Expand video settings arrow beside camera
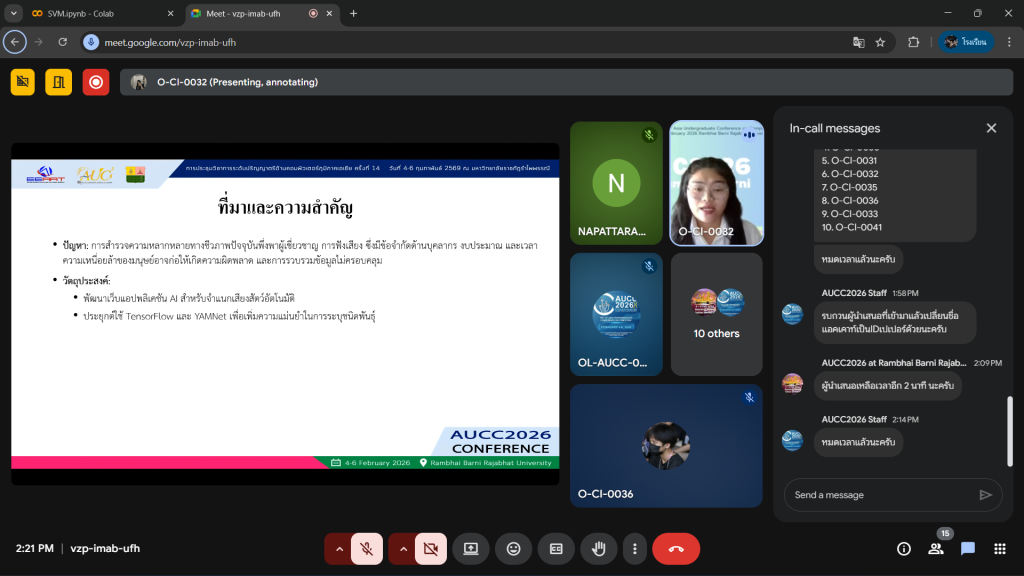The height and width of the screenshot is (576, 1024). 403,548
